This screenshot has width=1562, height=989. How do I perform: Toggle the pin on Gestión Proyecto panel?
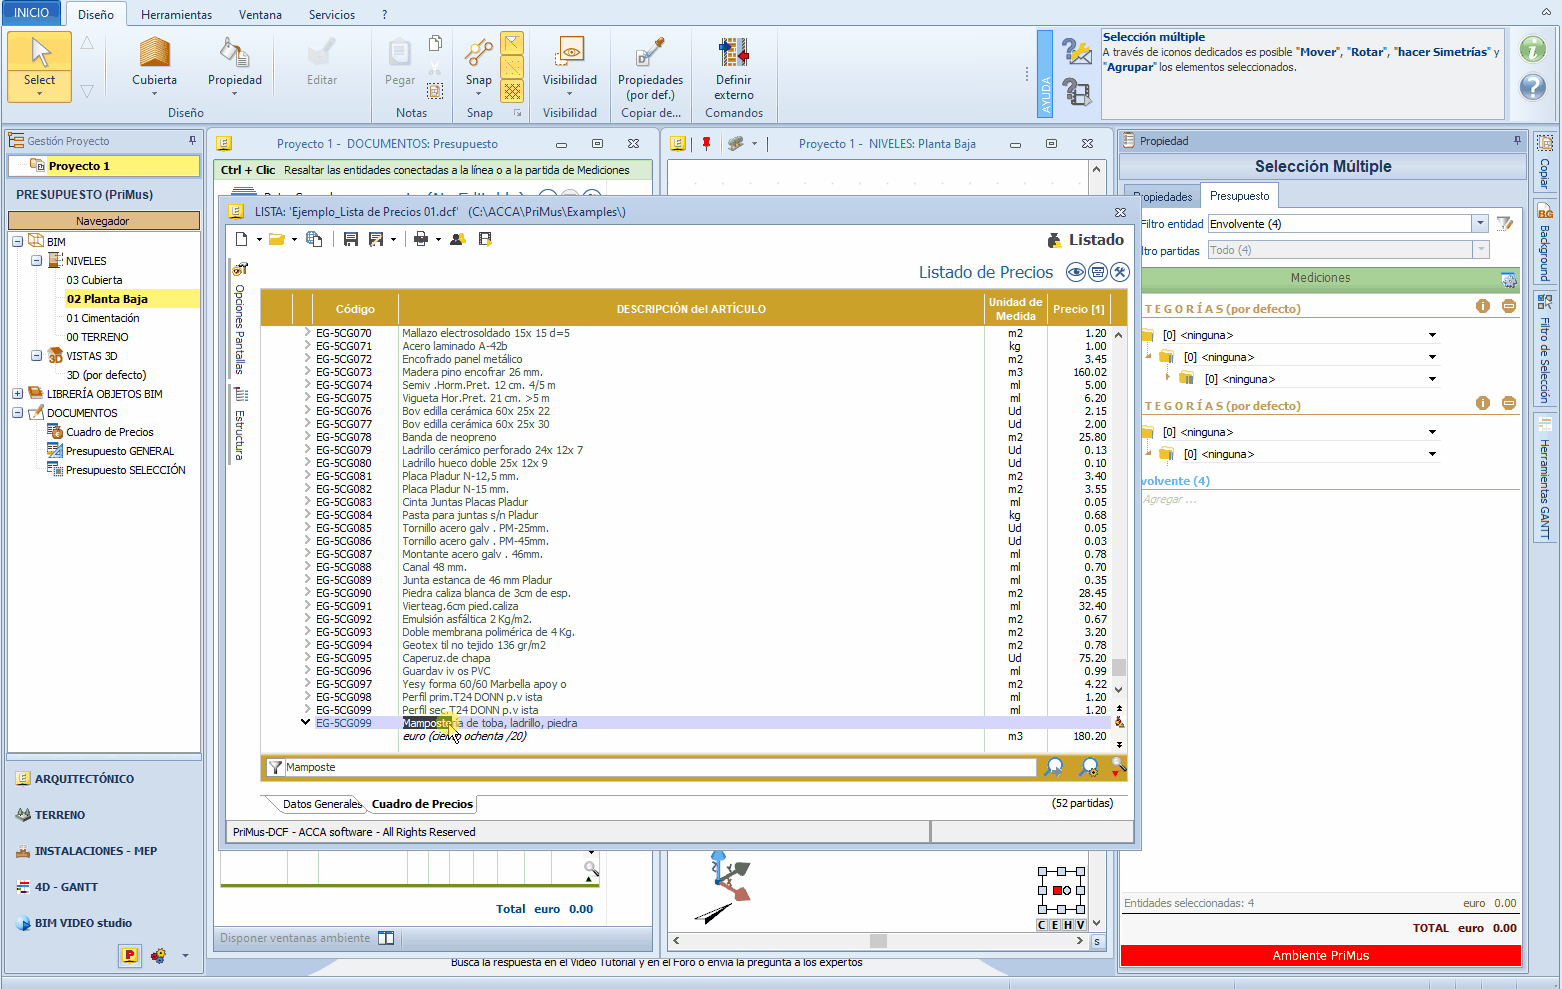(192, 141)
